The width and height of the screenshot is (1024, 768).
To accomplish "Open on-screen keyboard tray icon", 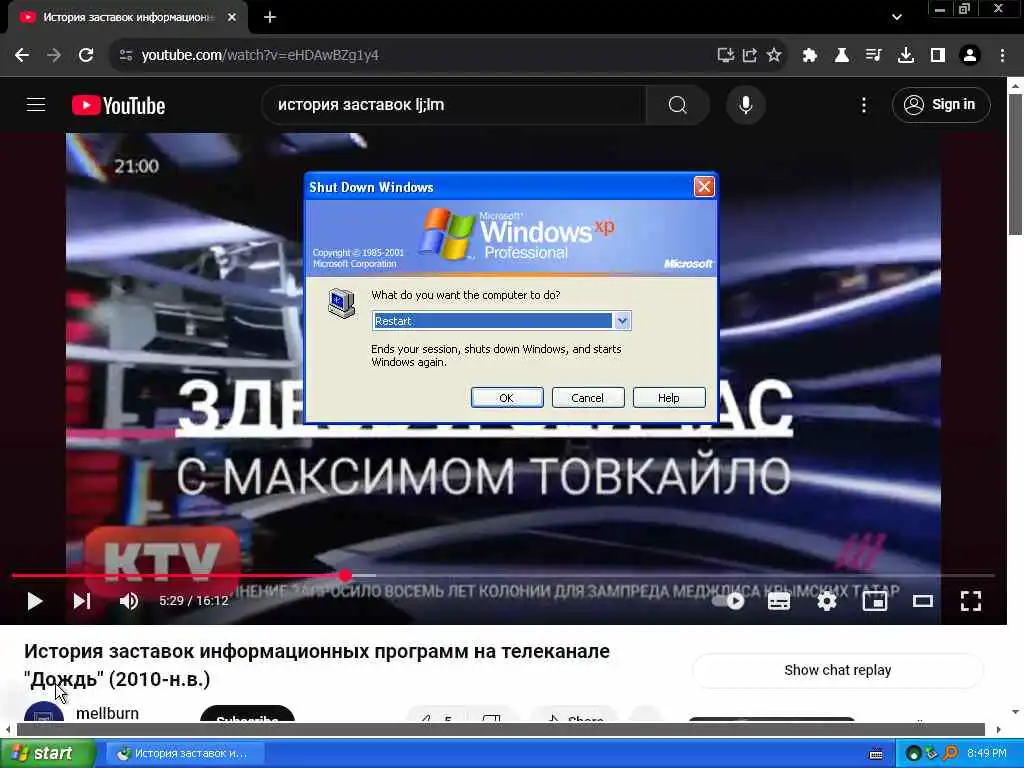I will 876,754.
